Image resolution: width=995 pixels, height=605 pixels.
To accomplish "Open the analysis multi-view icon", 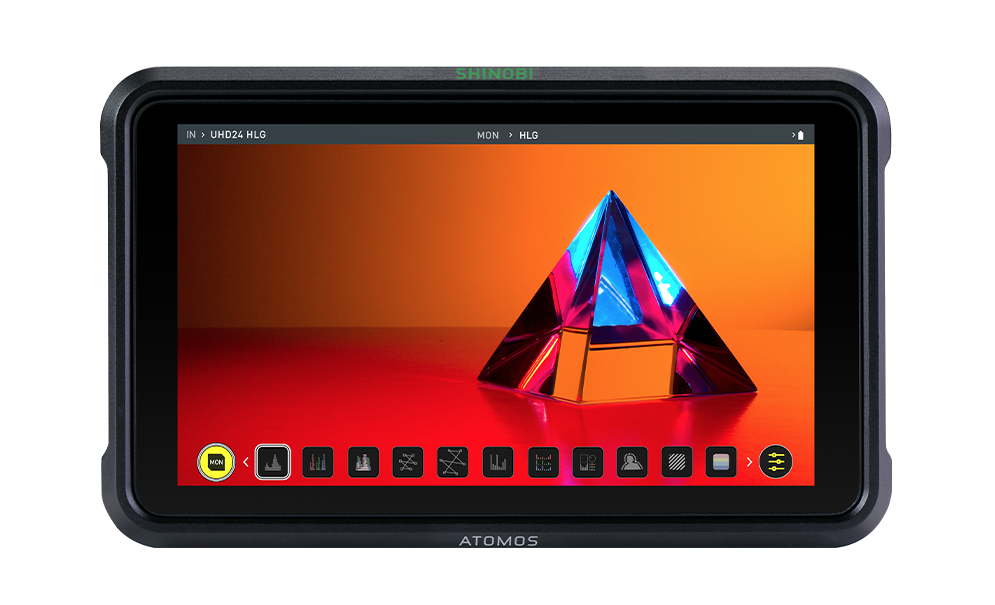I will [x=587, y=462].
